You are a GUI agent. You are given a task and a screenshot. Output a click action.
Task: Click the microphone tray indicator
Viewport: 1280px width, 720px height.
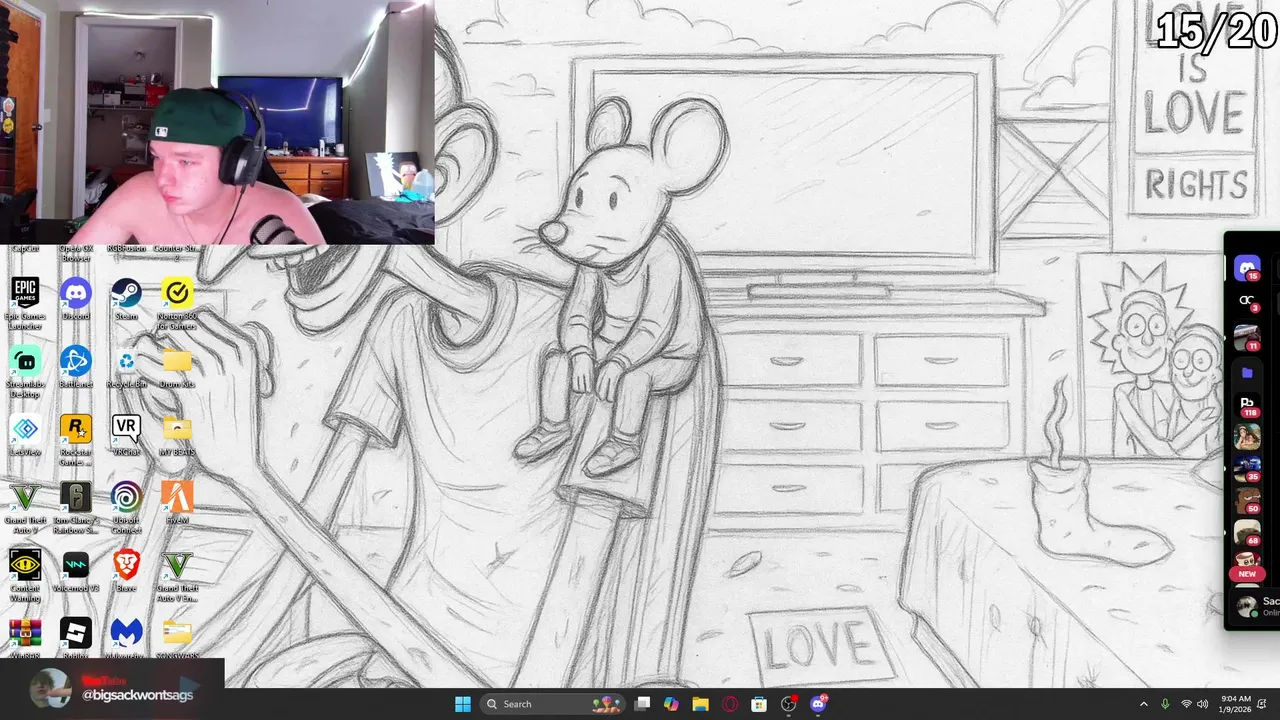(1165, 704)
